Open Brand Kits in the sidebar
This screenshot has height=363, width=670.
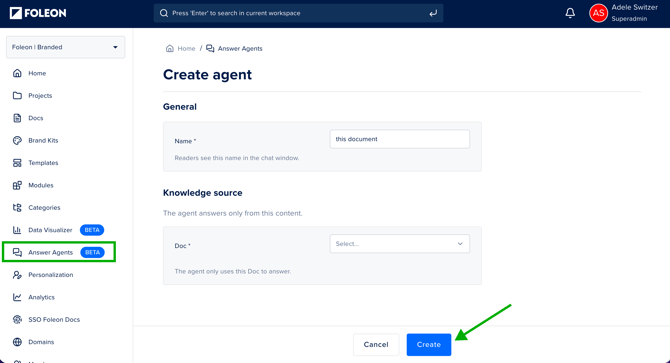click(43, 141)
